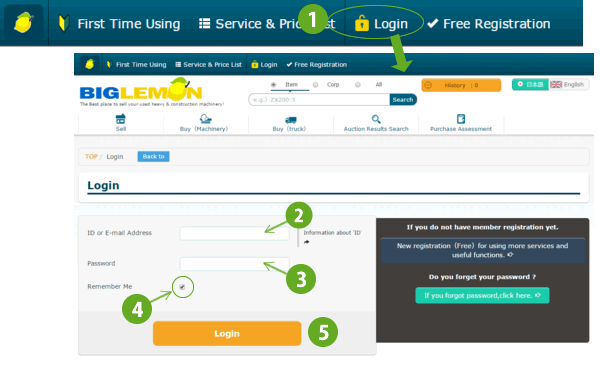Click the small lemon icon in inner navbar
This screenshot has height=366, width=600.
(90, 64)
